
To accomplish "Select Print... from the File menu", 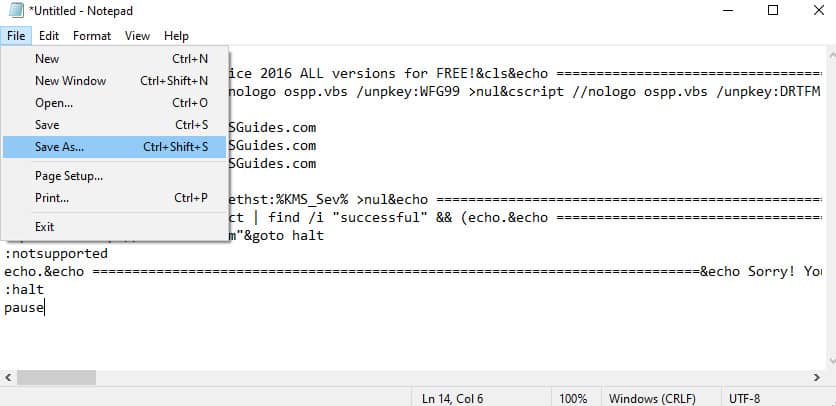I will pos(114,197).
